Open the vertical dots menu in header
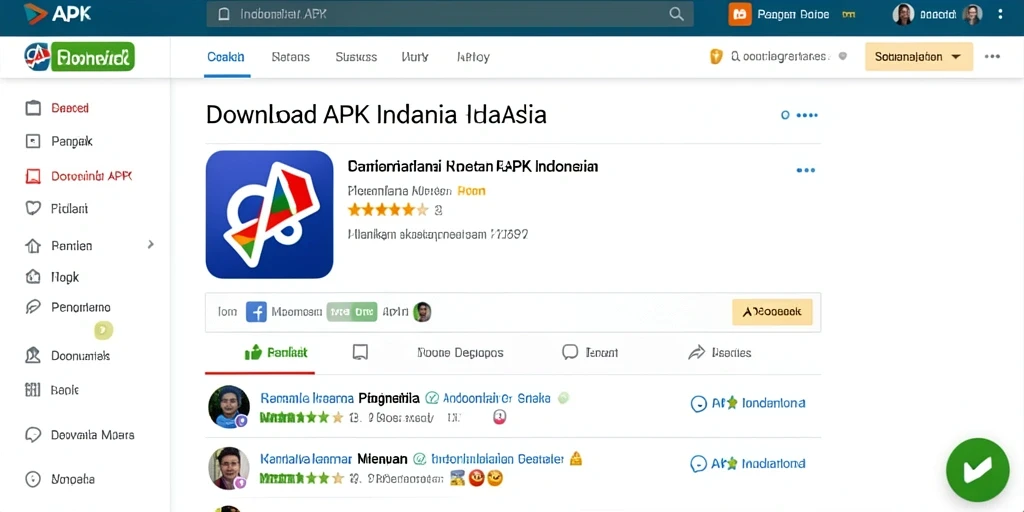 [x=1000, y=14]
